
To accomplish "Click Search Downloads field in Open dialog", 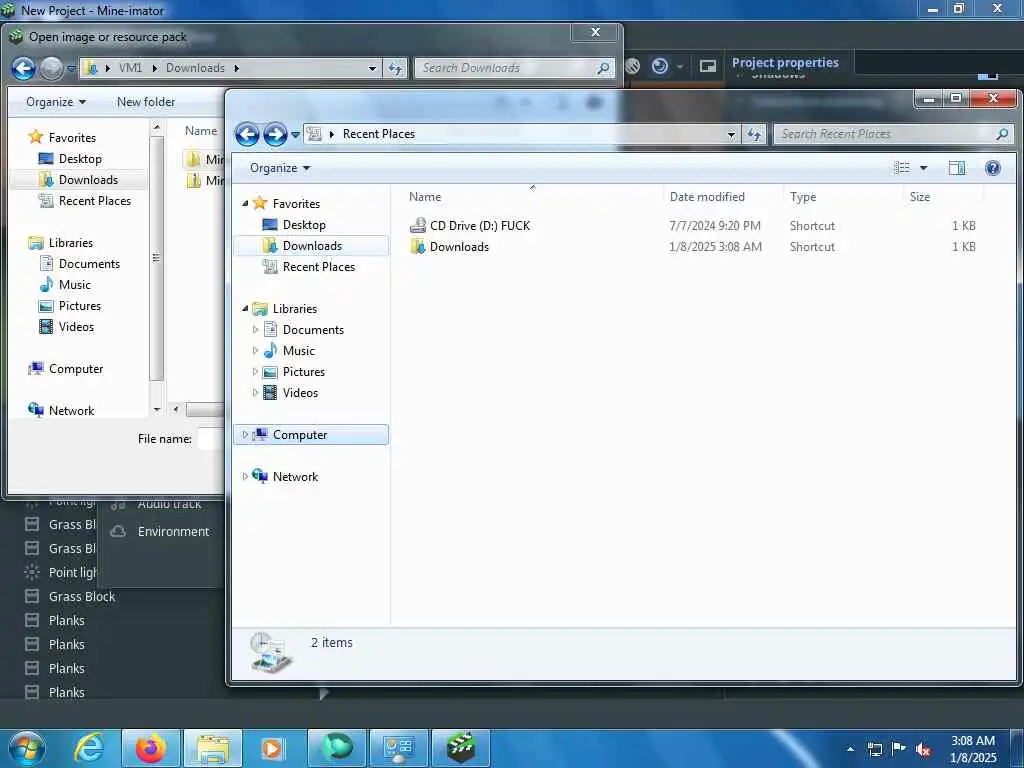I will point(514,68).
